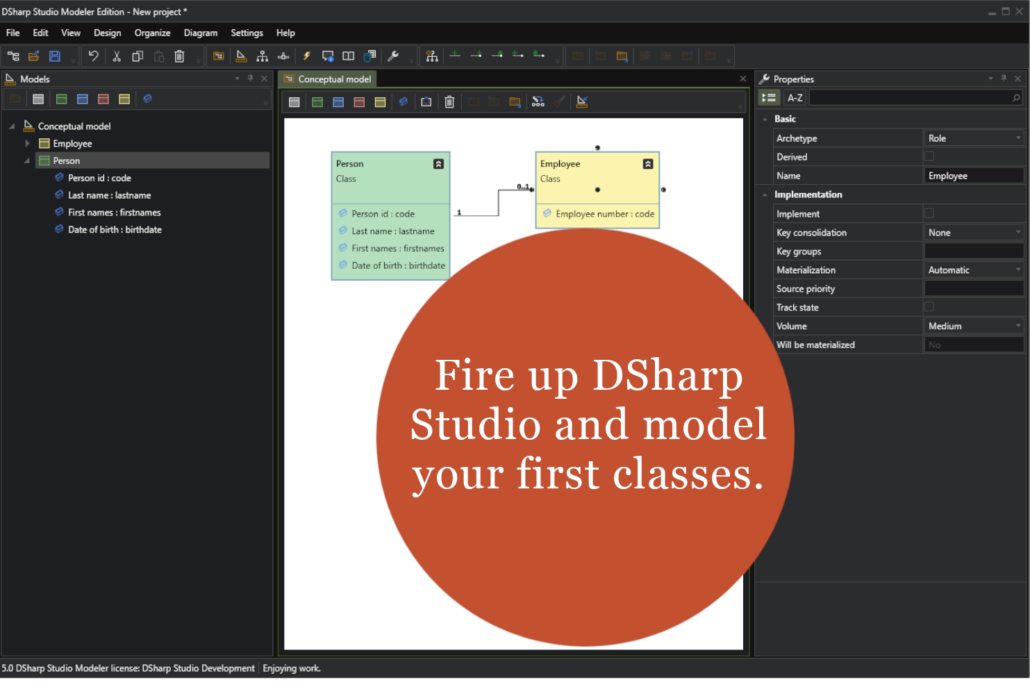Click the yellow class icon in diagram toolbar

(380, 102)
